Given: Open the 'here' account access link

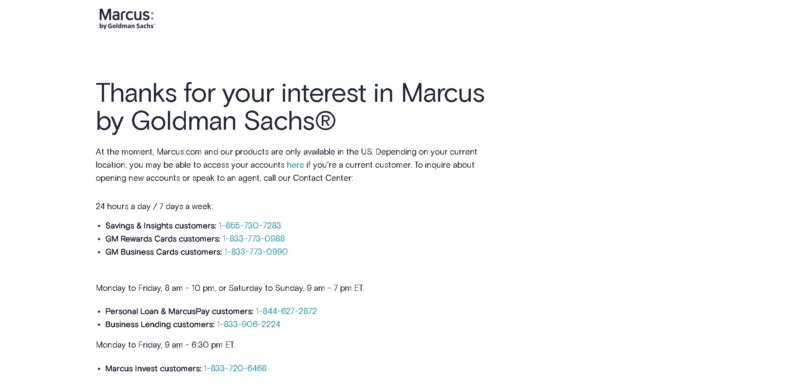Looking at the screenshot, I should click(295, 165).
